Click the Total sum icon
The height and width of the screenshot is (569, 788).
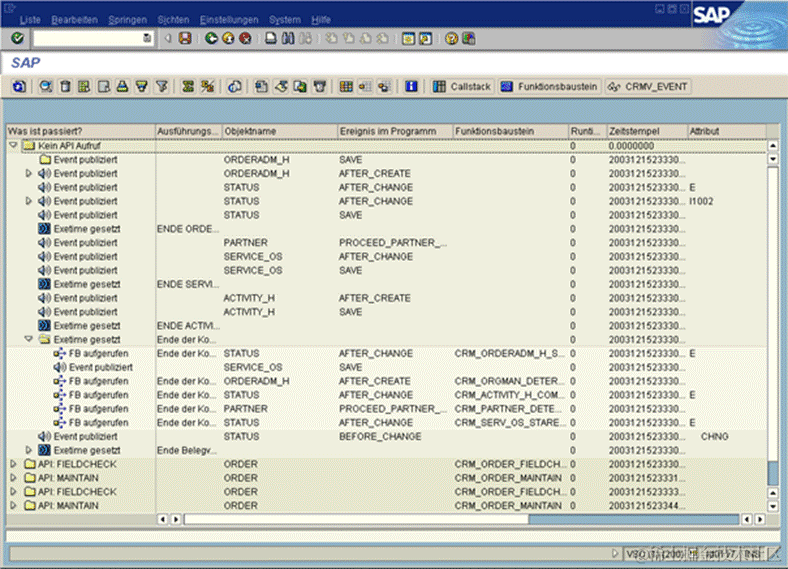point(188,86)
